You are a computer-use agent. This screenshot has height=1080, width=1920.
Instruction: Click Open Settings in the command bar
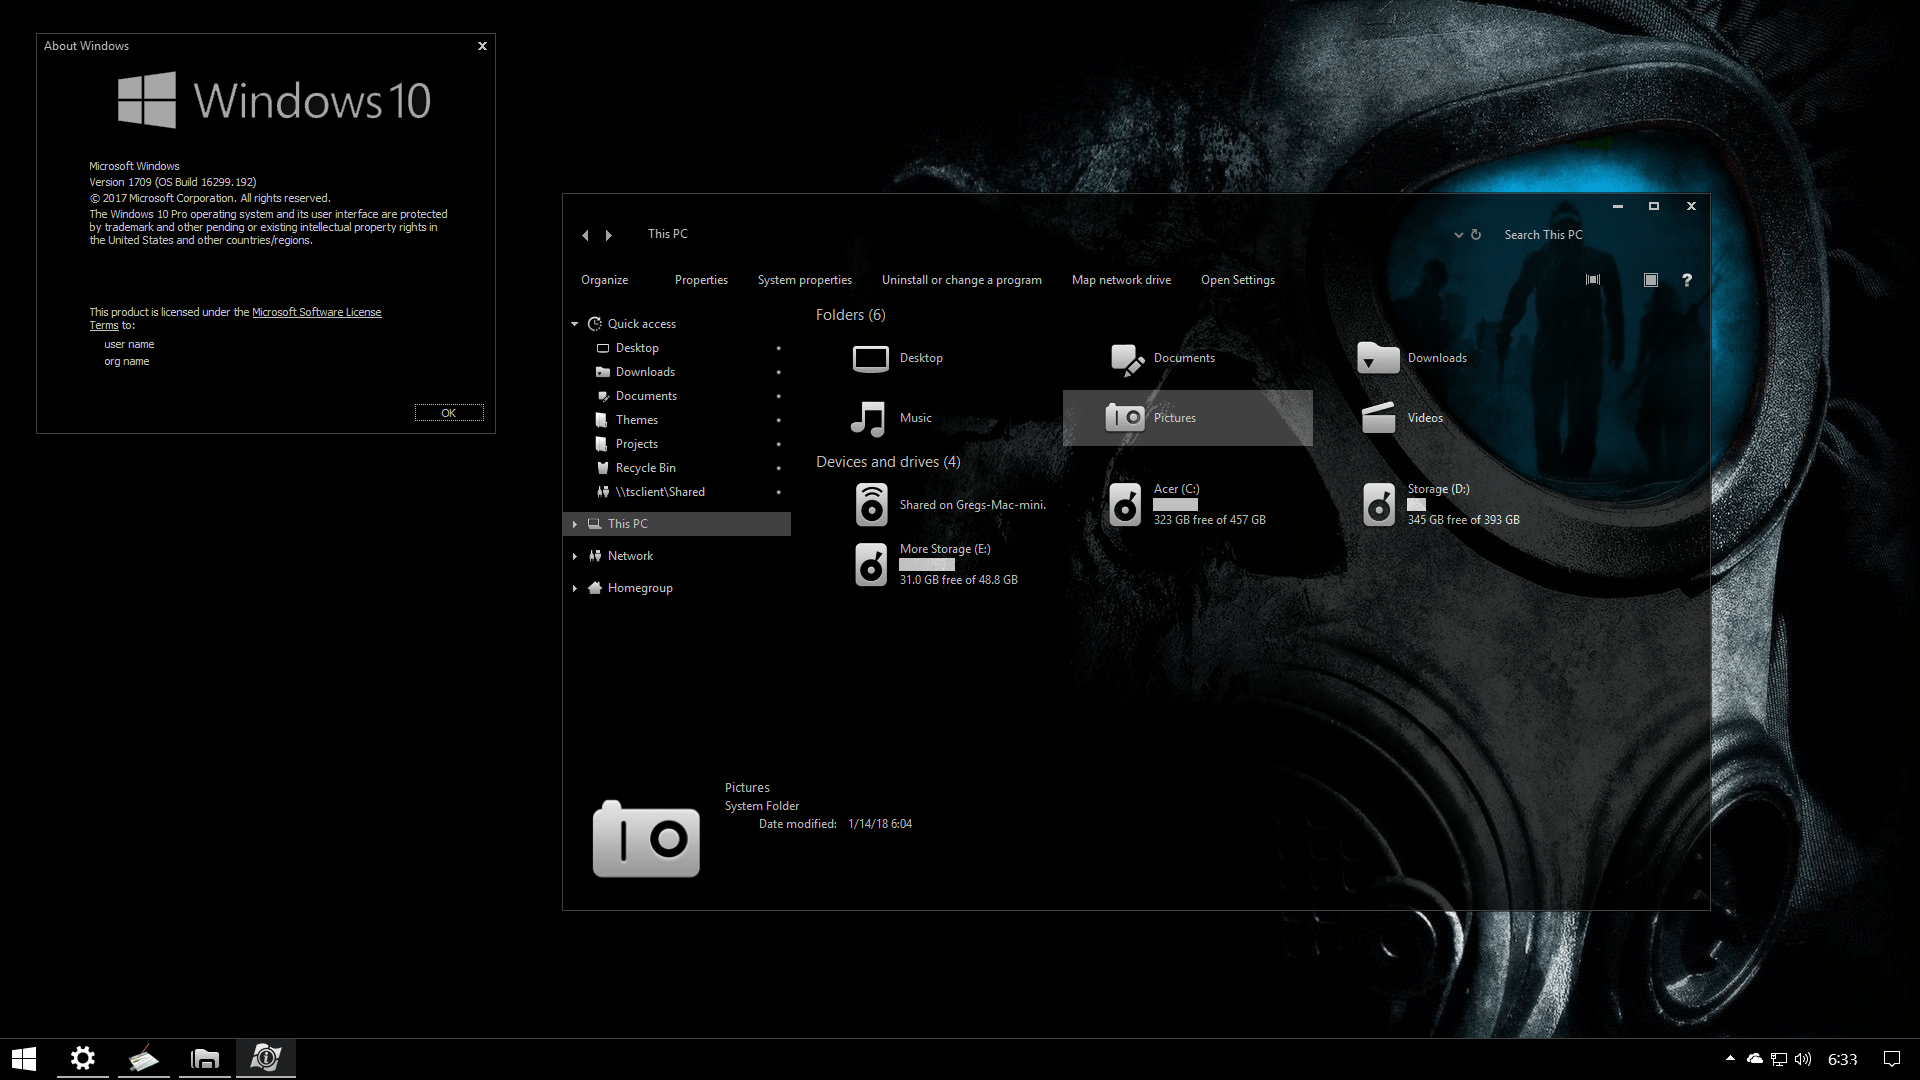1237,280
